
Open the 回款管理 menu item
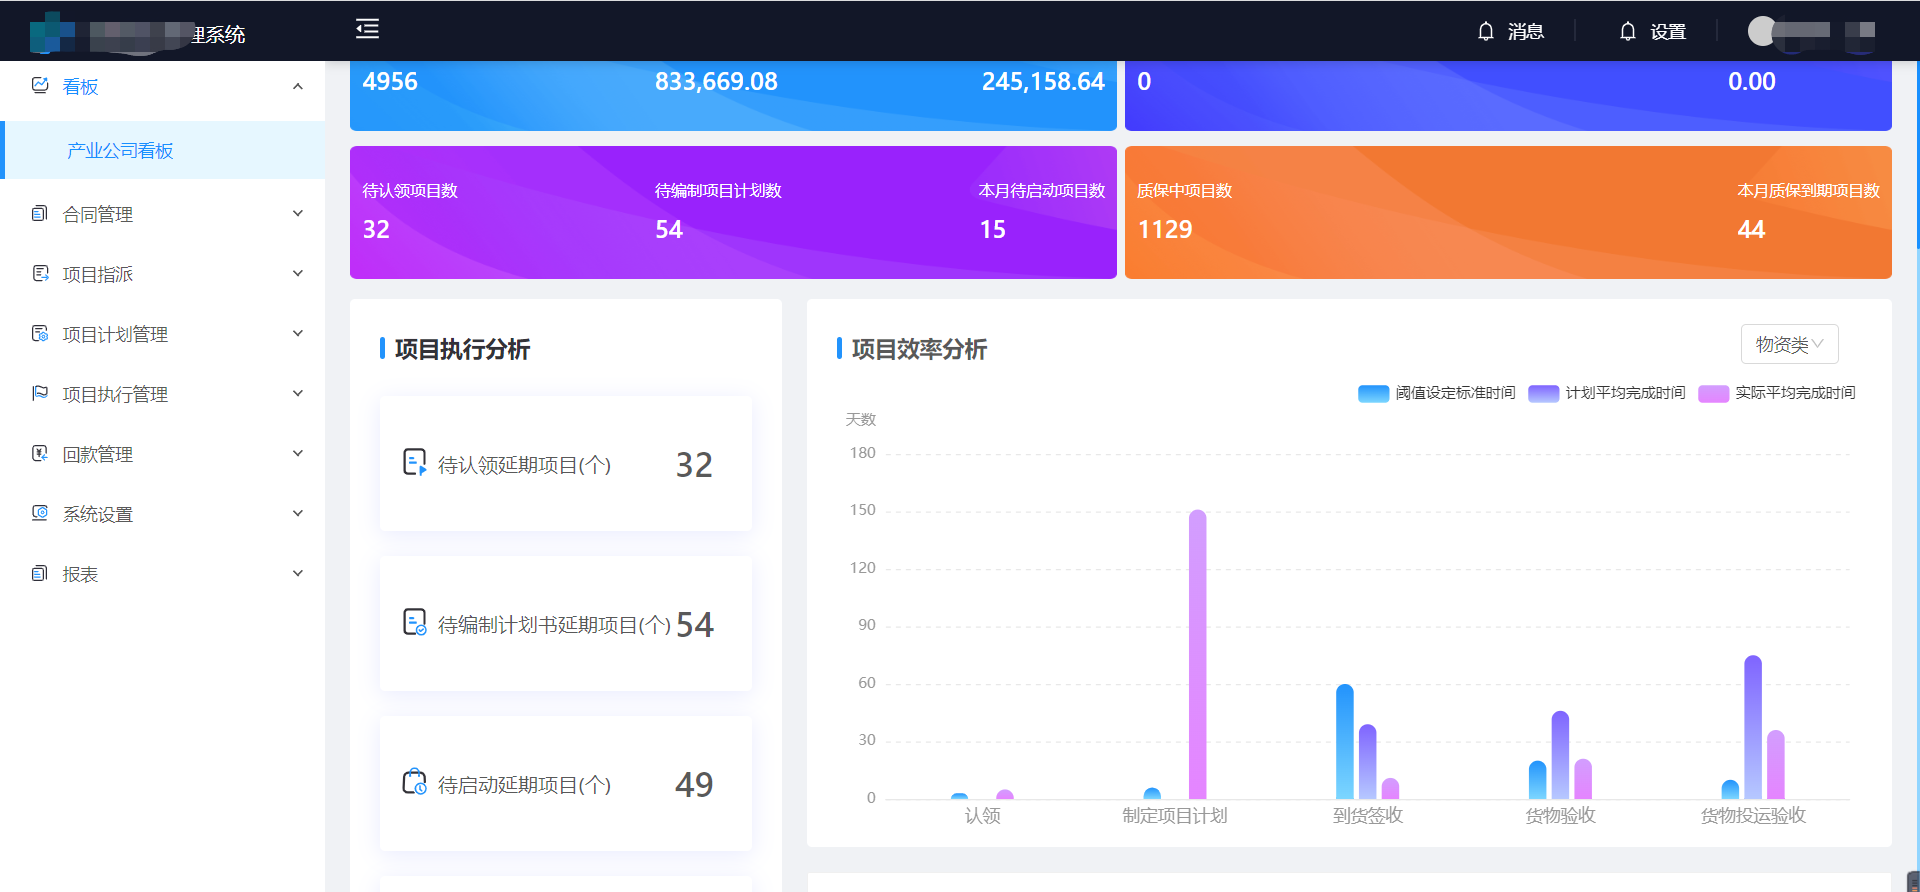162,454
